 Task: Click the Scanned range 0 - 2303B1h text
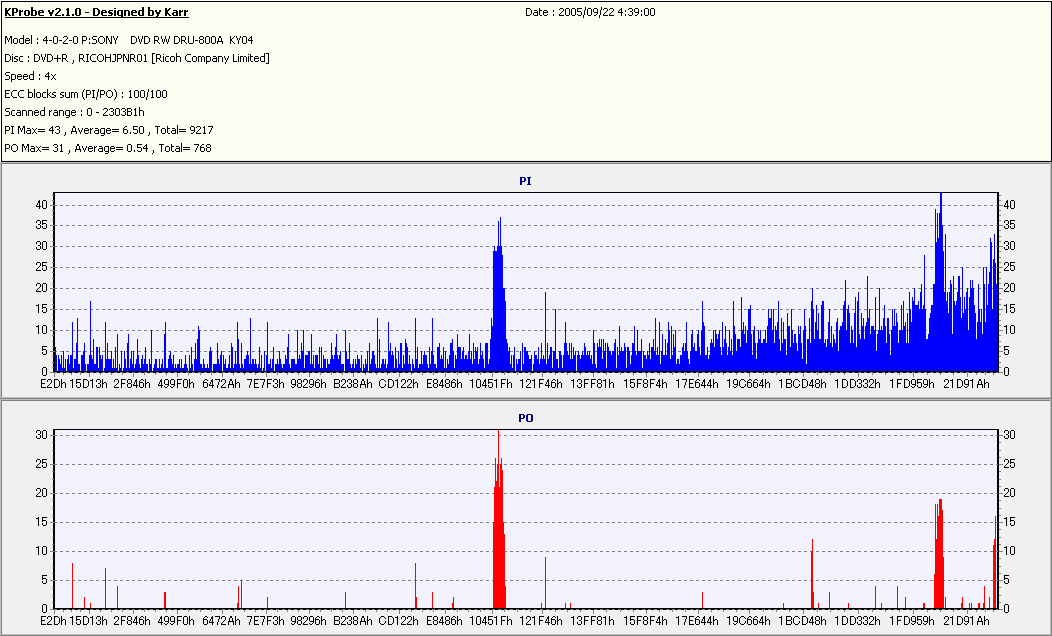74,112
